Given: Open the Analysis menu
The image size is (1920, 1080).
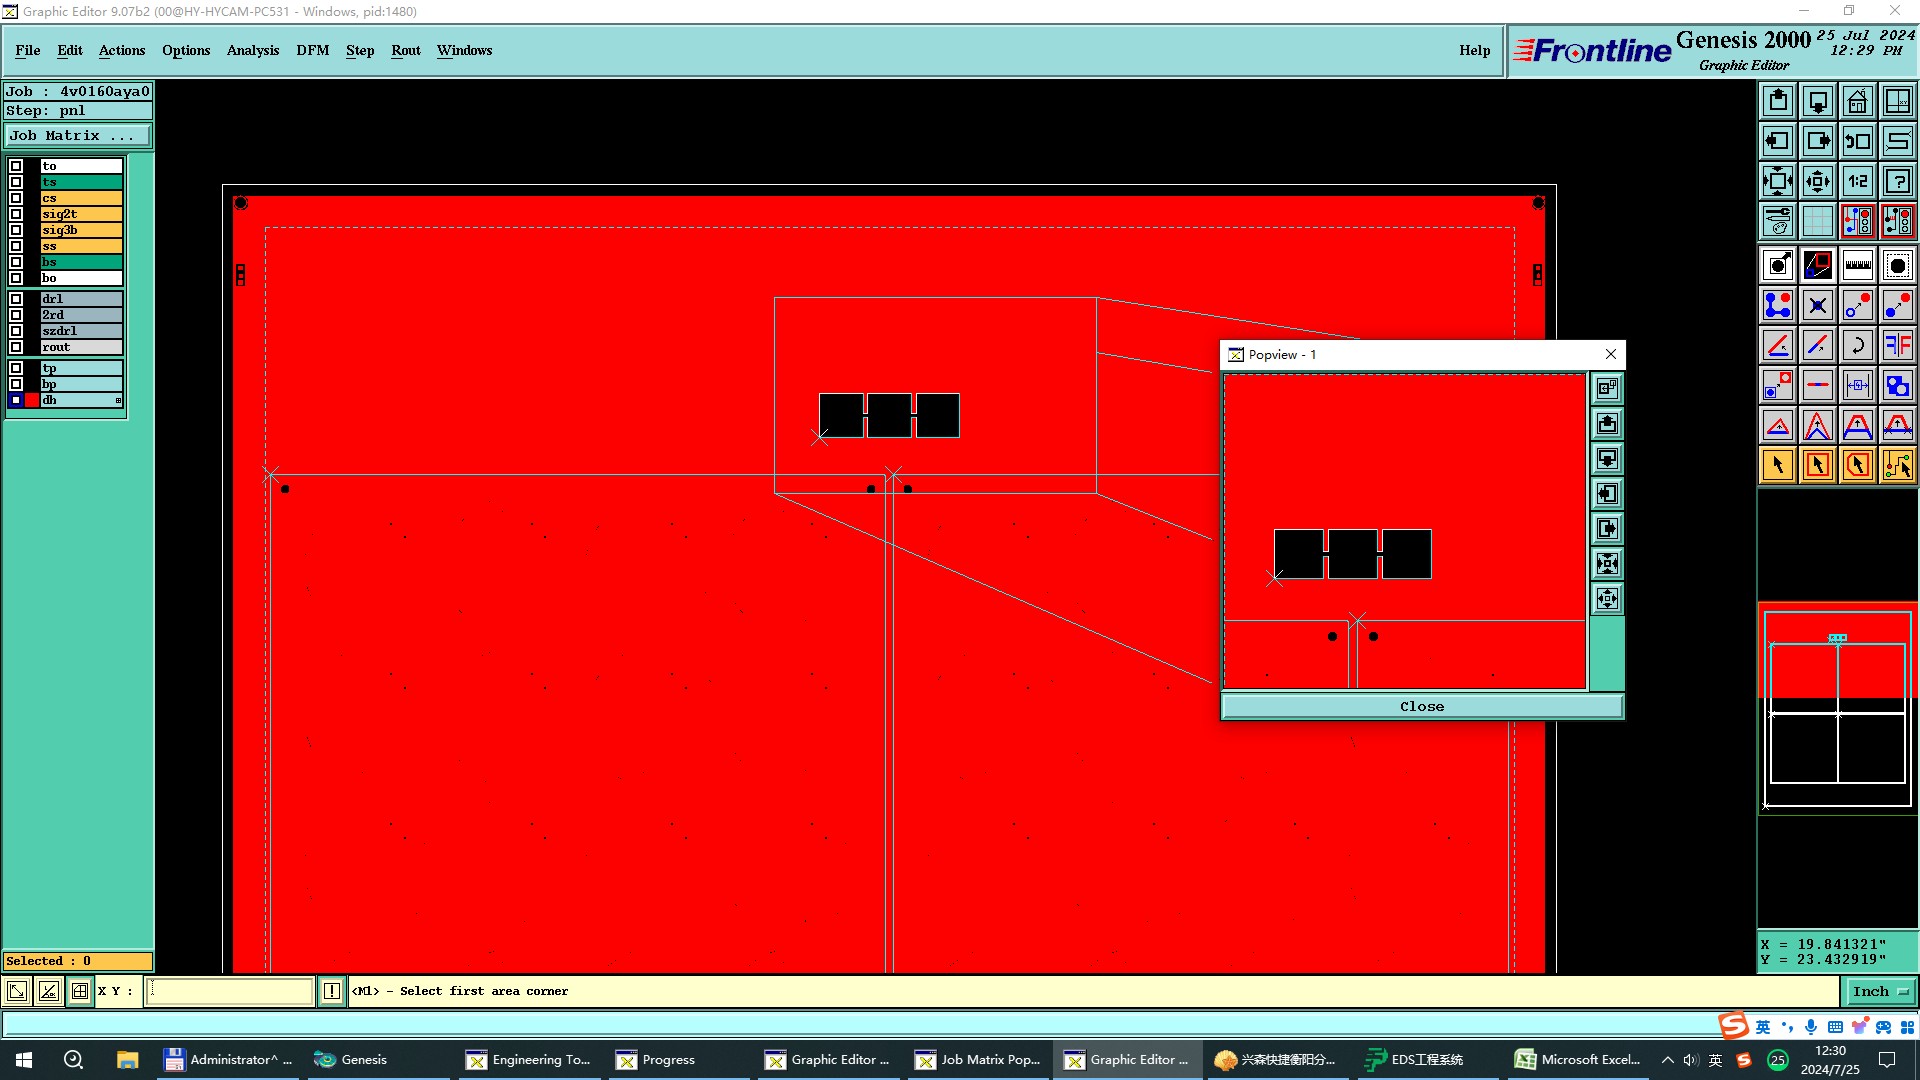Looking at the screenshot, I should tap(252, 50).
